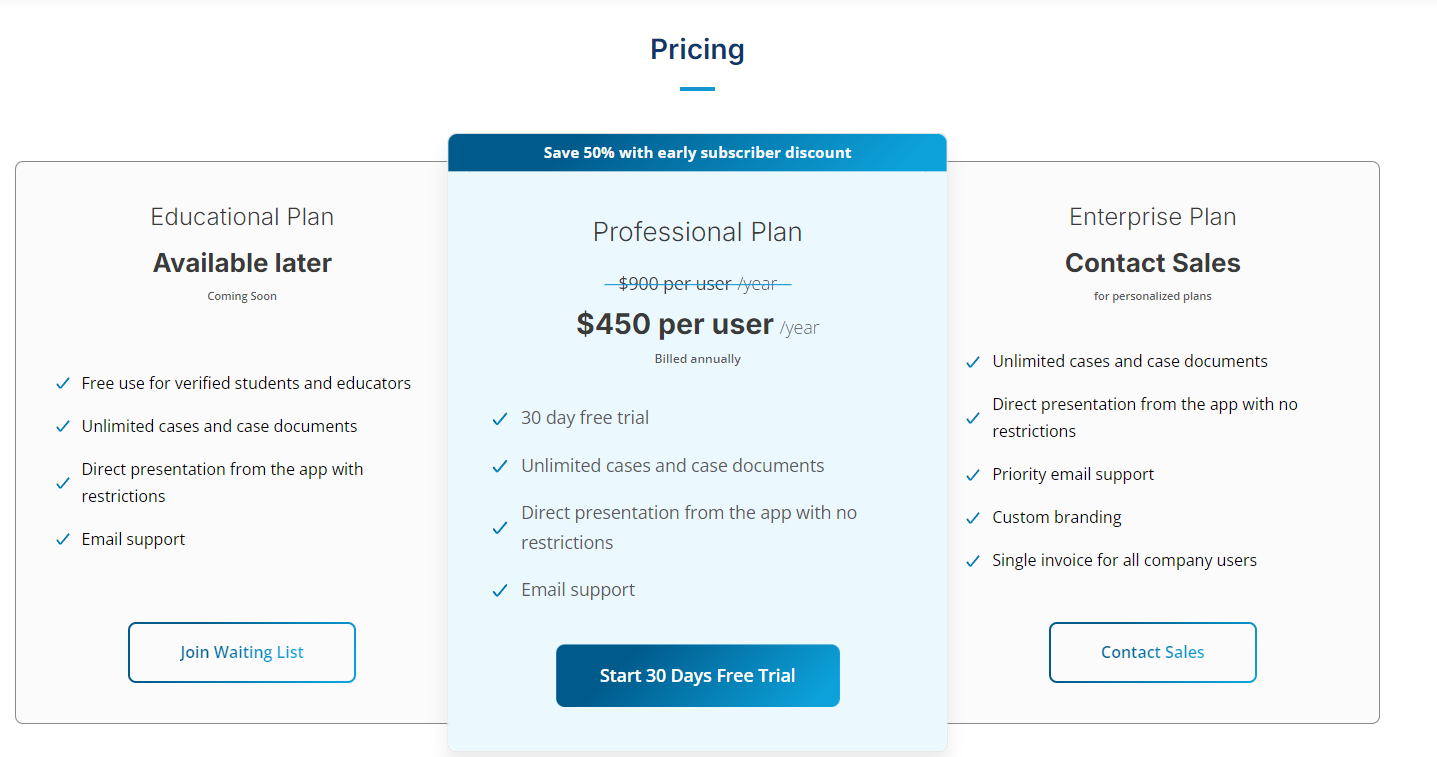Open the Contact Sales button
Image resolution: width=1437 pixels, height=757 pixels.
click(1152, 652)
